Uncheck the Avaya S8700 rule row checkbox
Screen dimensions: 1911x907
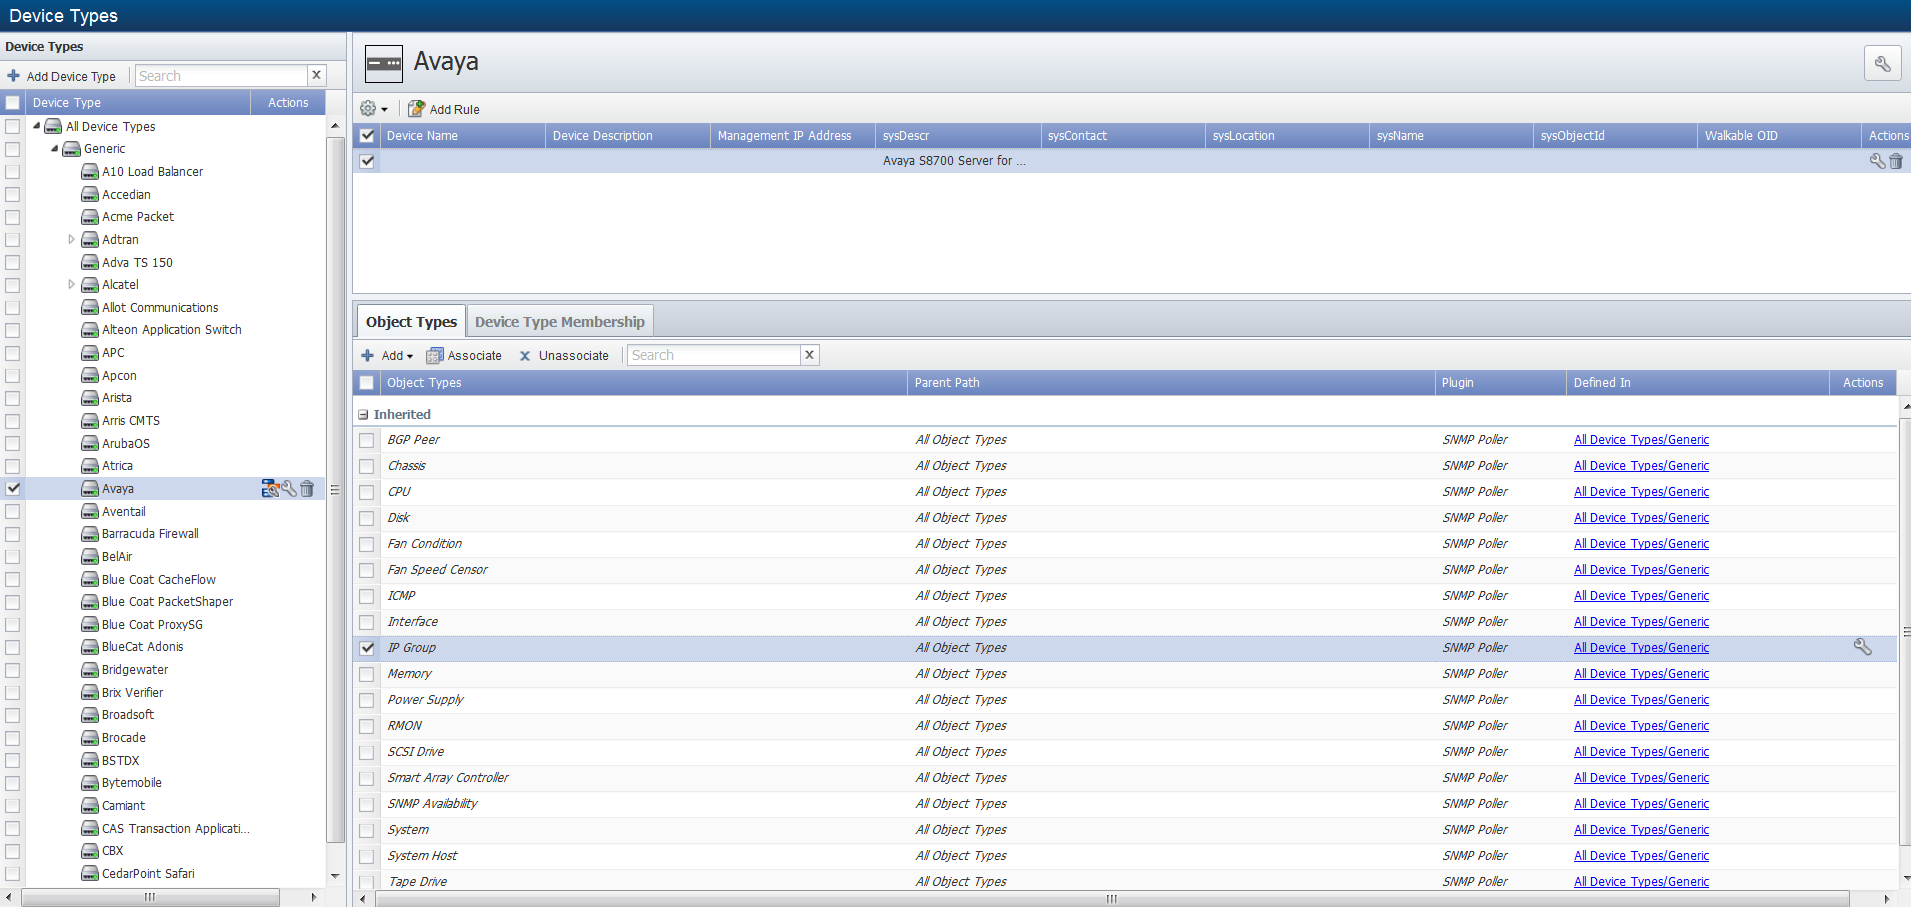click(x=367, y=161)
